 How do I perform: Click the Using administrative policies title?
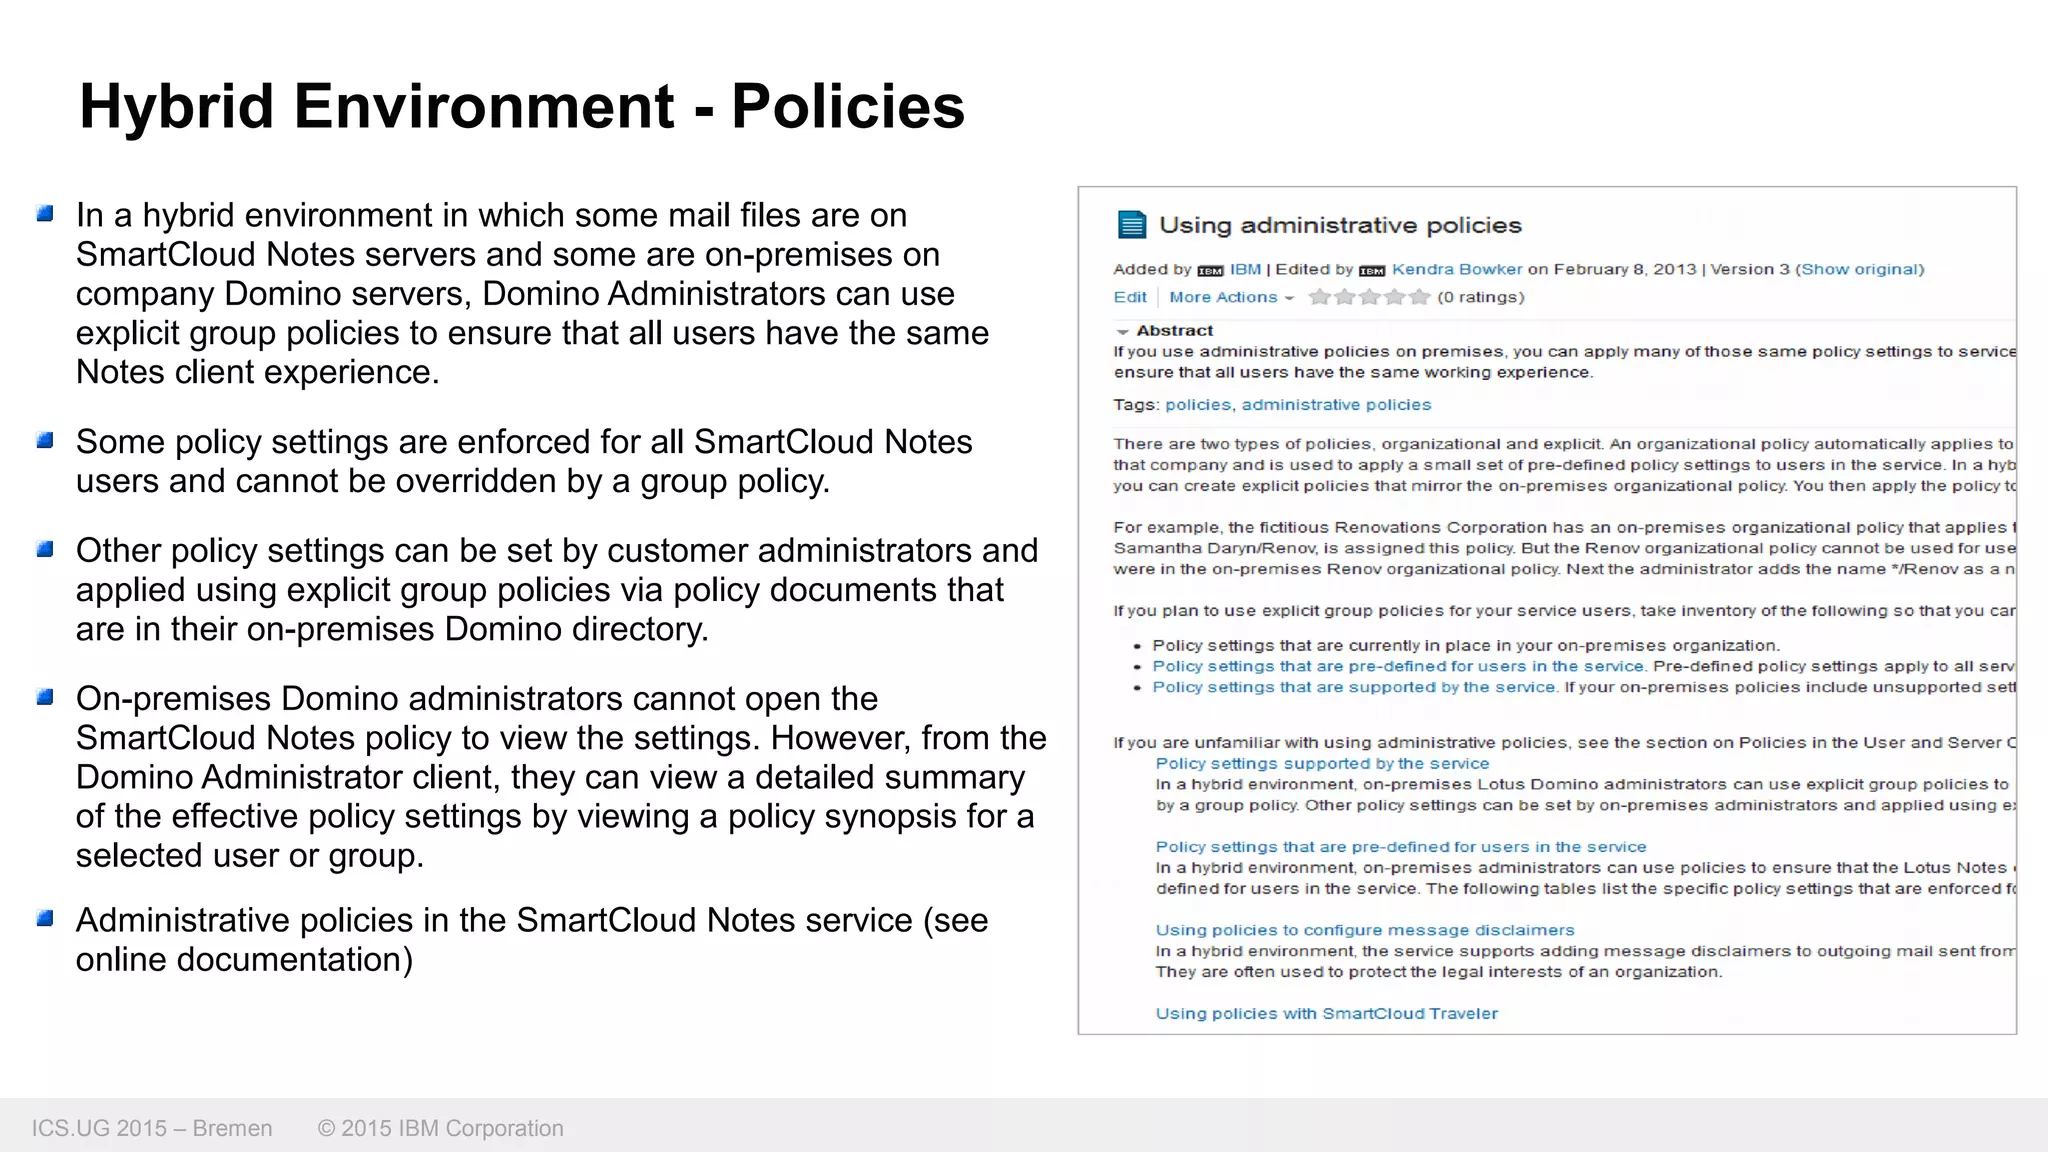coord(1340,225)
